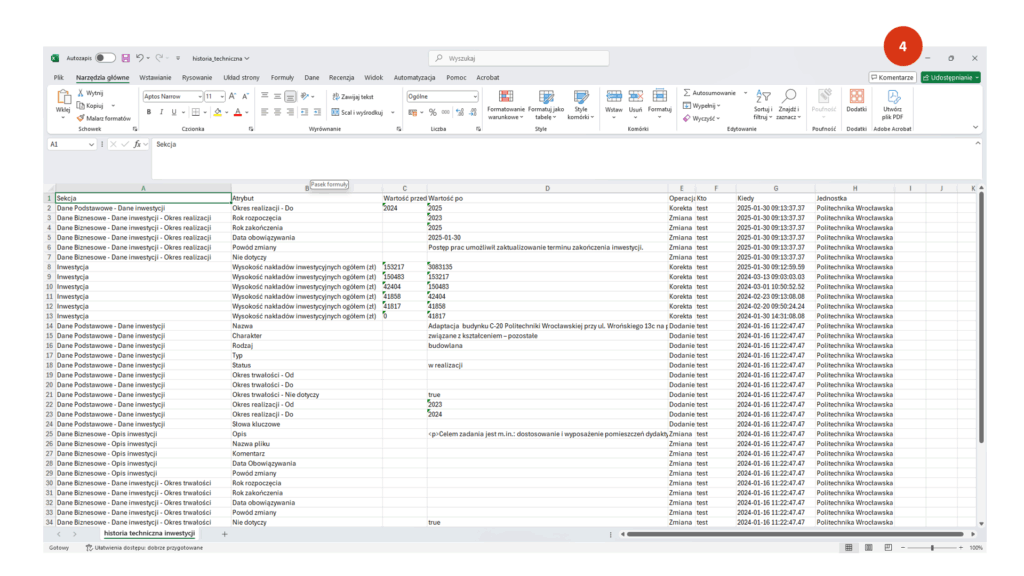1024x576 pixels.
Task: Expand the Wyczyść clear dropdown
Action: 718,119
